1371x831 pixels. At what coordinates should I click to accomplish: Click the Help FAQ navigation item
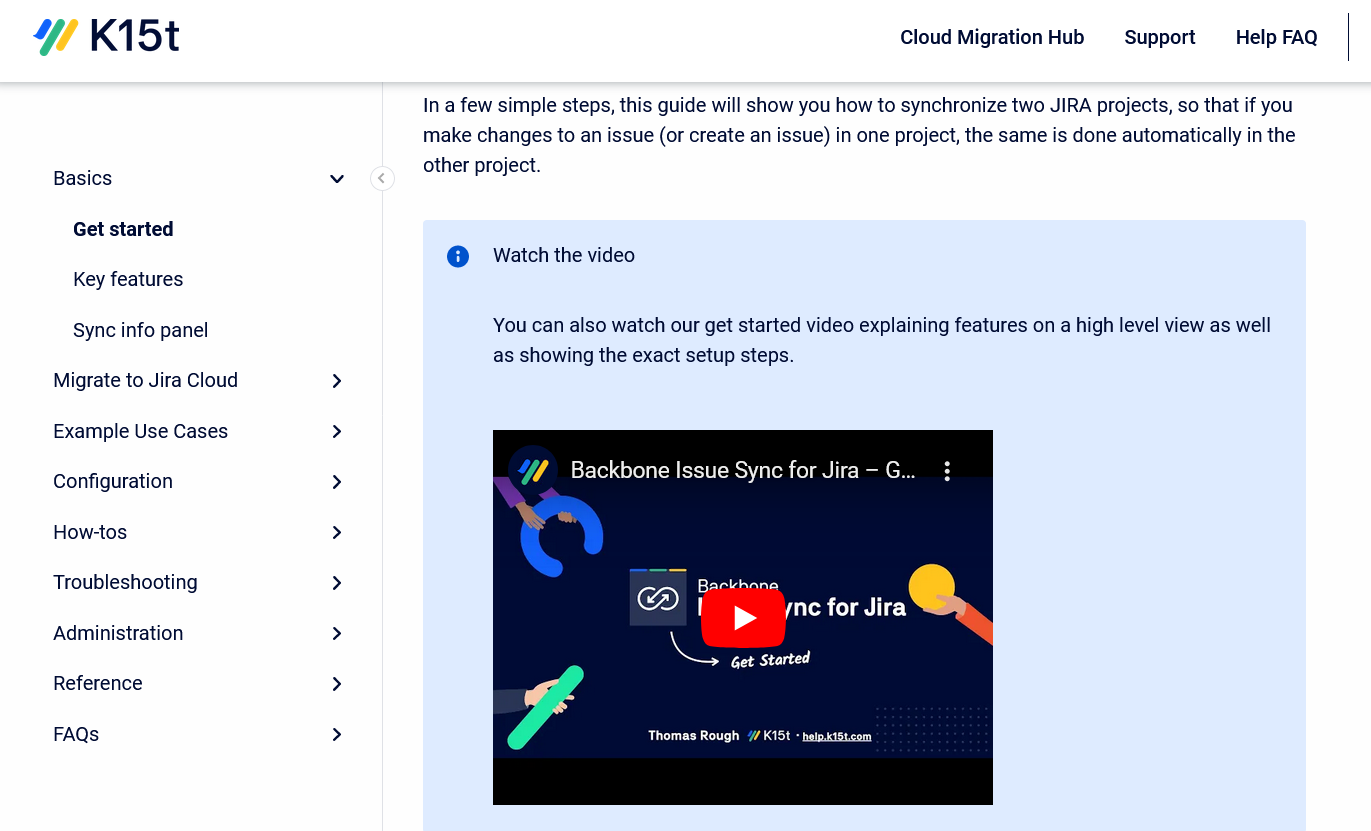1276,37
